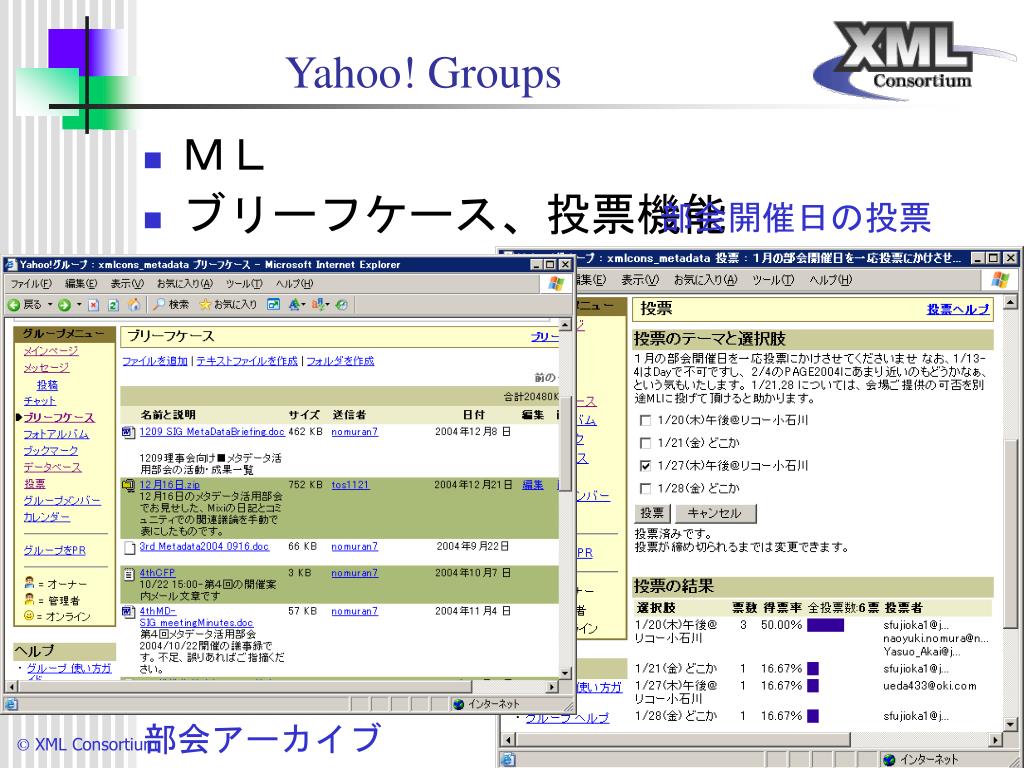Click purple result bar for 1/20 option
This screenshot has width=1024, height=768.
(x=825, y=626)
